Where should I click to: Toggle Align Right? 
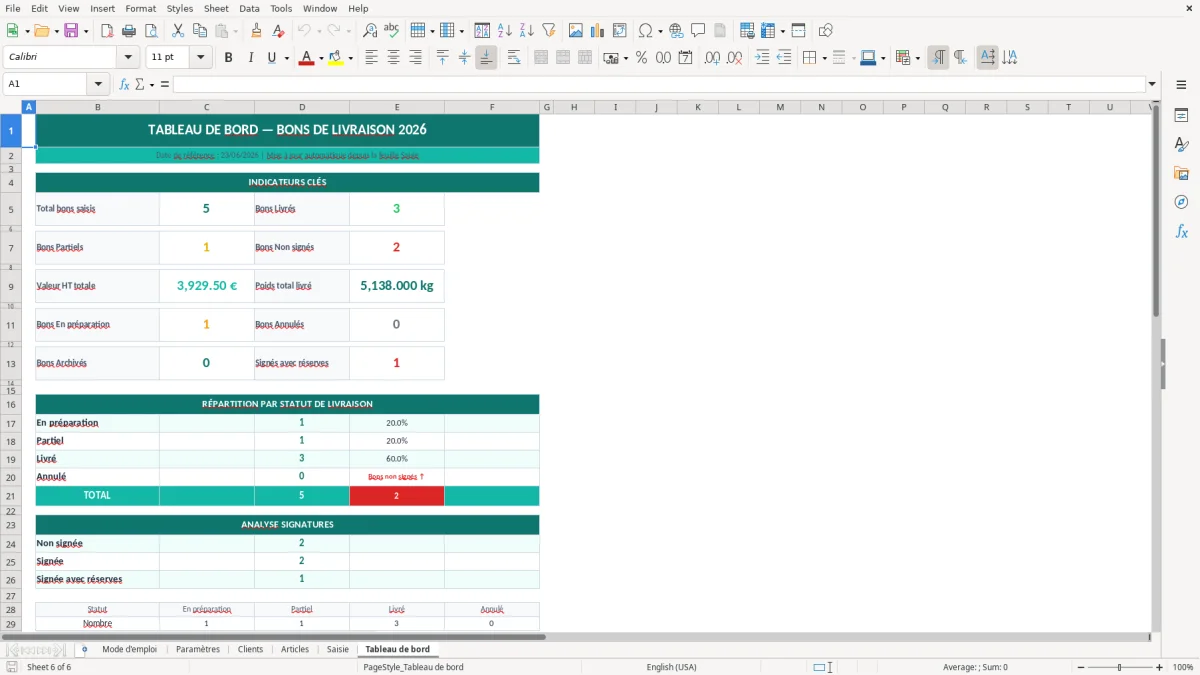pos(415,58)
